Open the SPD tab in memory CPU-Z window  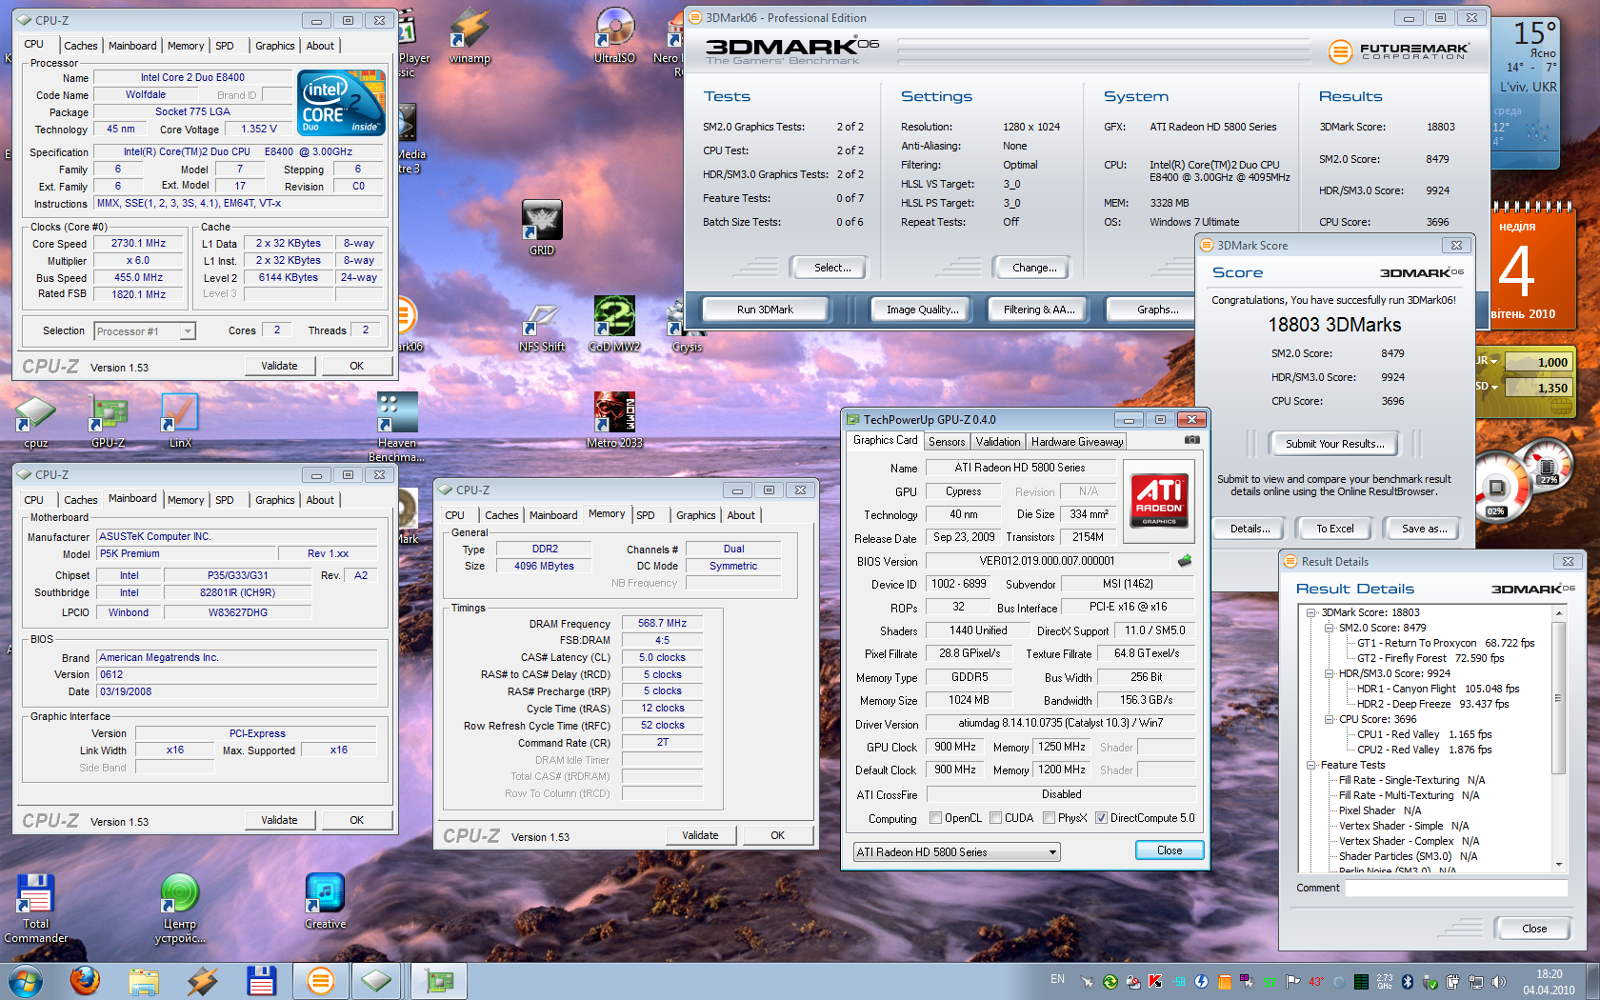pos(646,516)
